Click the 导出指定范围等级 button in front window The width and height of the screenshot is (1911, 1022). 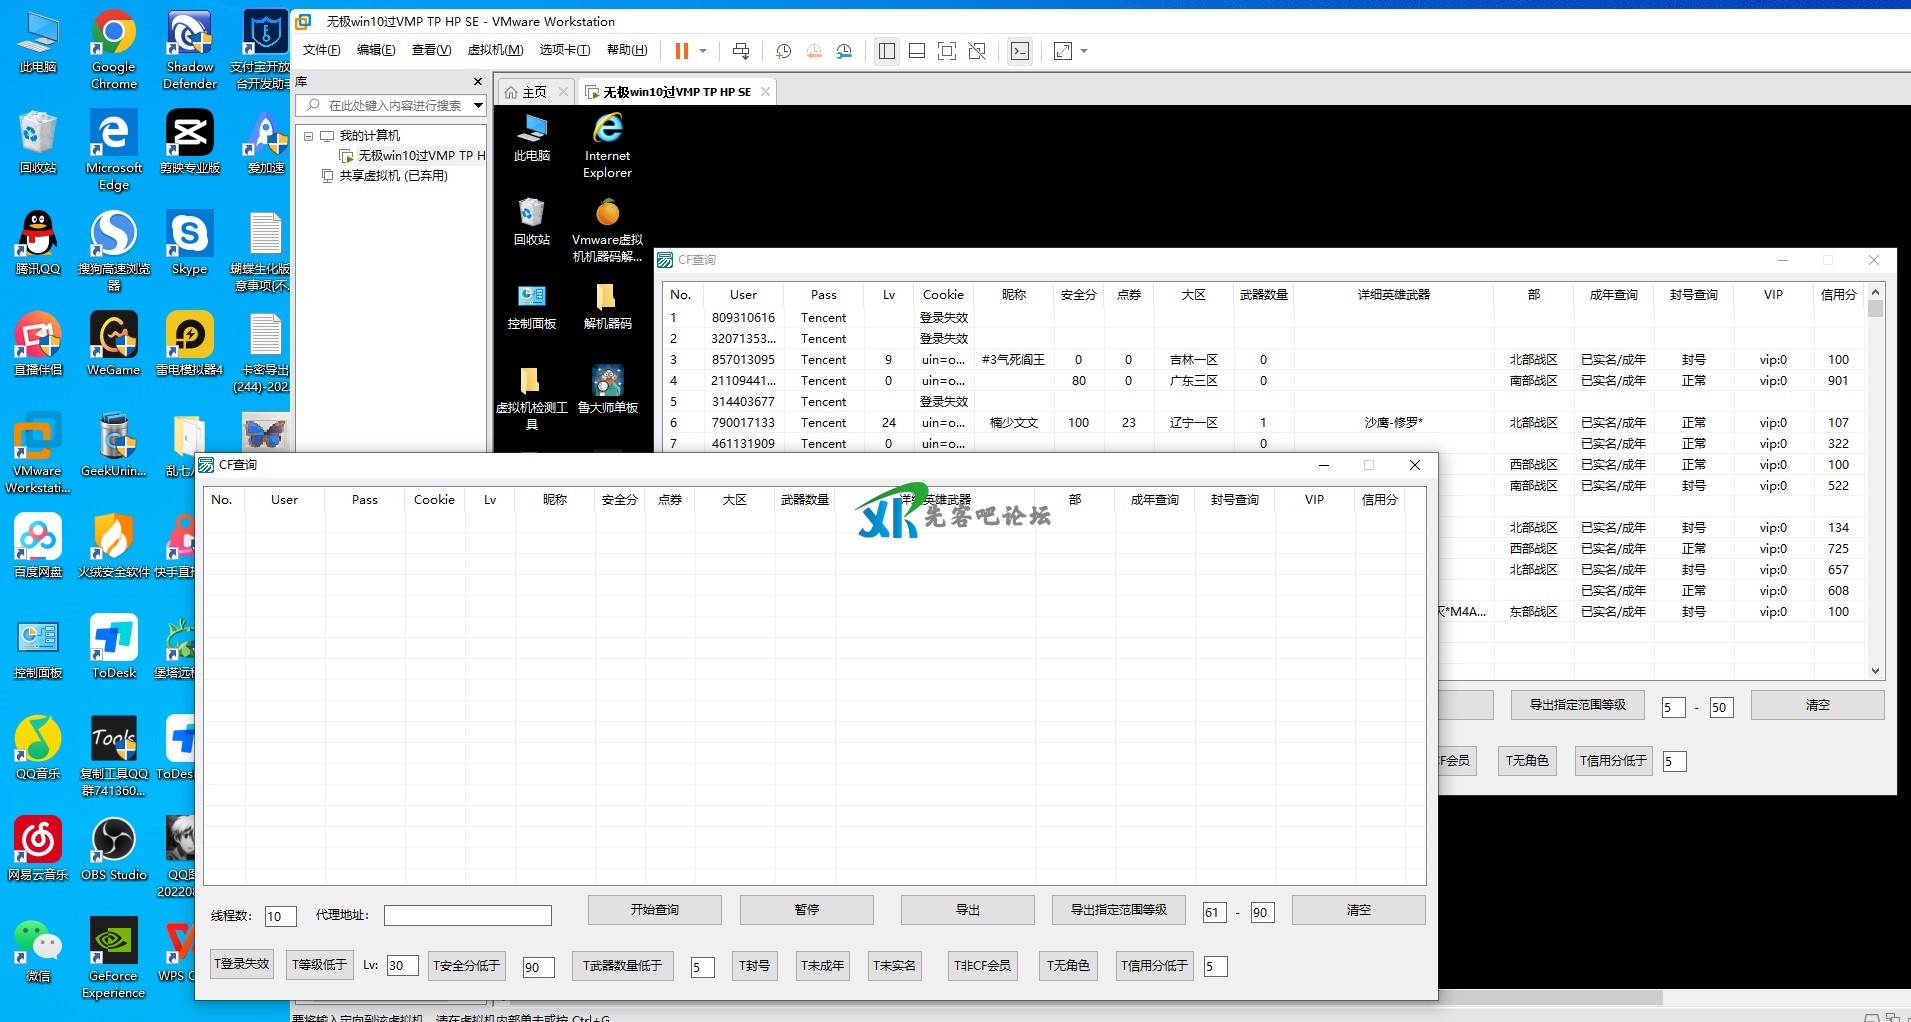[1118, 910]
